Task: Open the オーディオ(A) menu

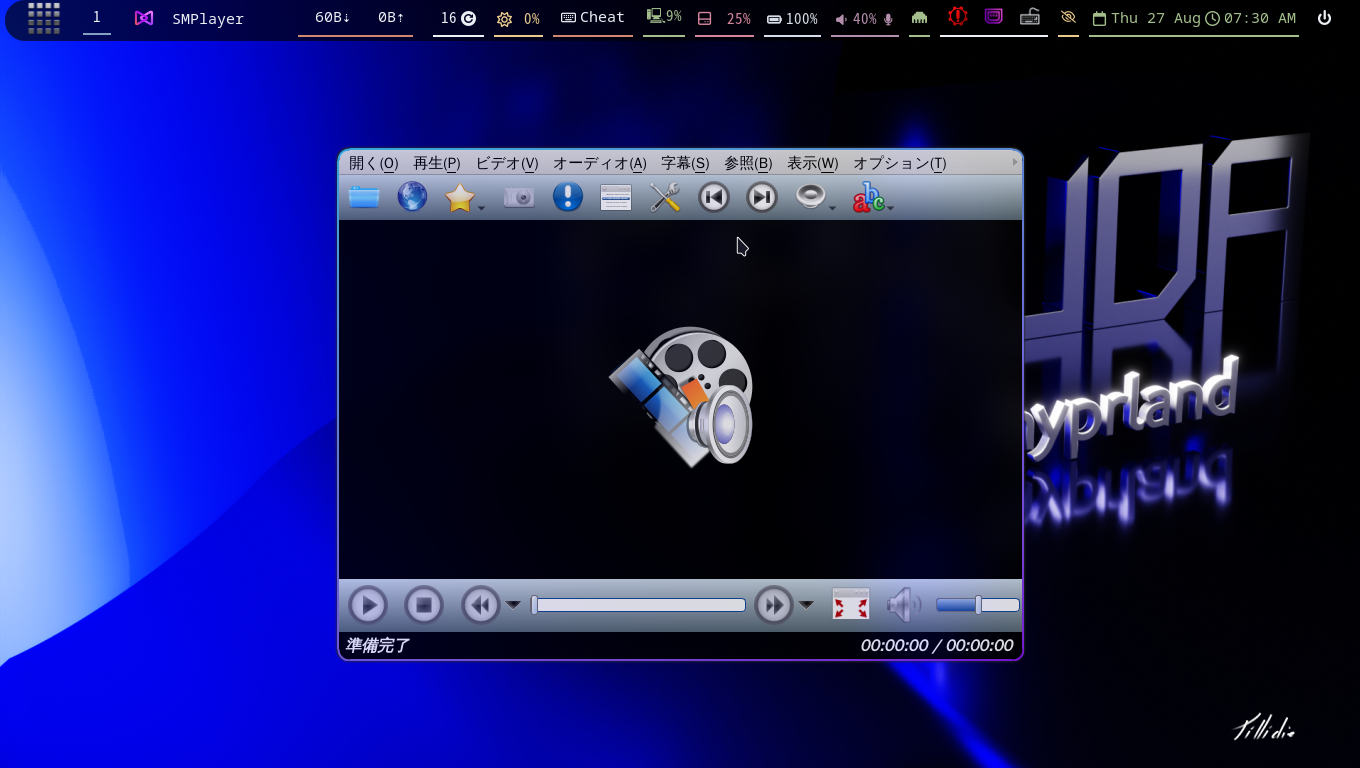Action: pos(599,163)
